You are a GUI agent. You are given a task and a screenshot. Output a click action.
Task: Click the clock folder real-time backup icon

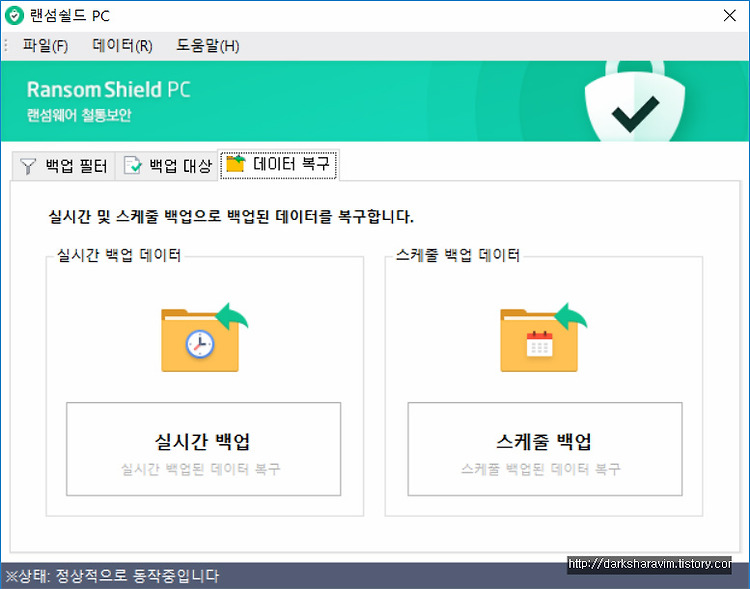pyautogui.click(x=204, y=337)
